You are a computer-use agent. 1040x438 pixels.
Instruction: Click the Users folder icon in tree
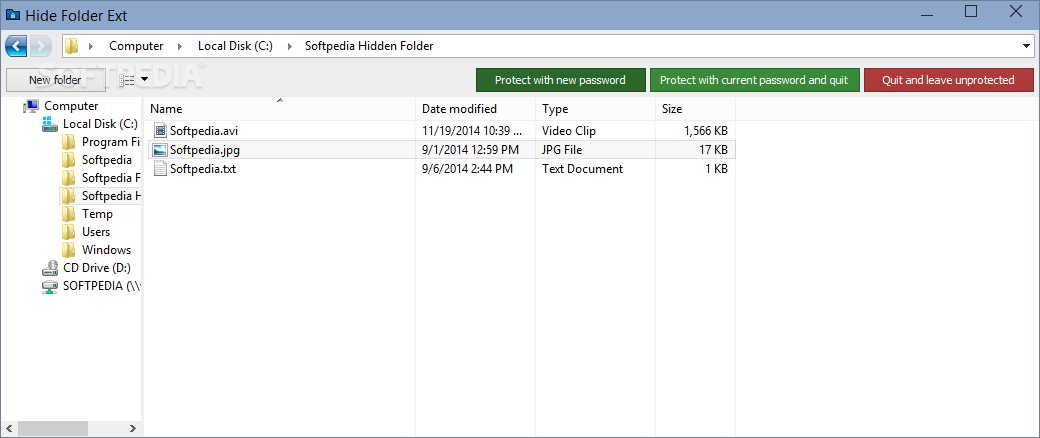click(x=68, y=232)
